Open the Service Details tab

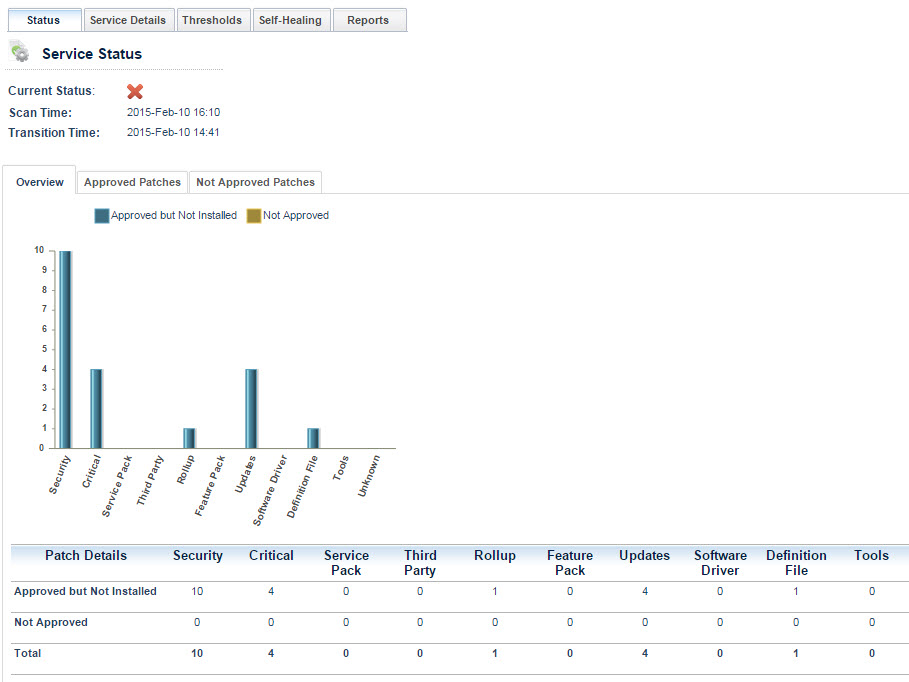[x=128, y=20]
